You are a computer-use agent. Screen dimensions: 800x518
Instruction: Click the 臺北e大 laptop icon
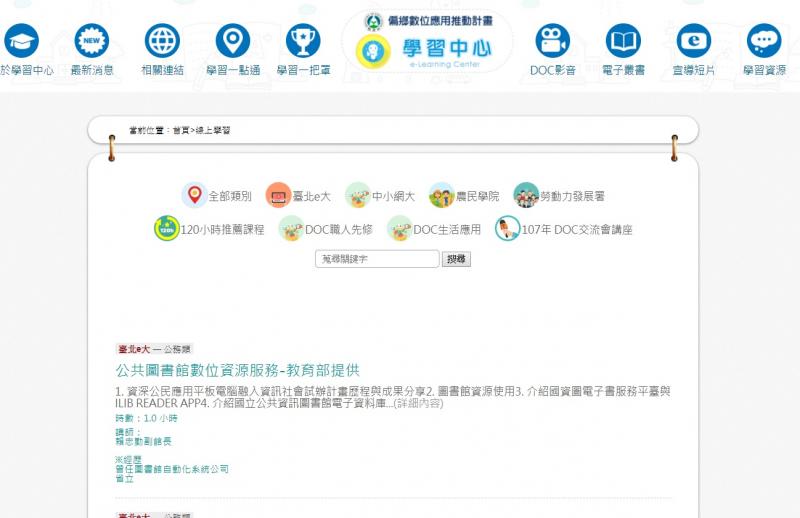pyautogui.click(x=279, y=195)
